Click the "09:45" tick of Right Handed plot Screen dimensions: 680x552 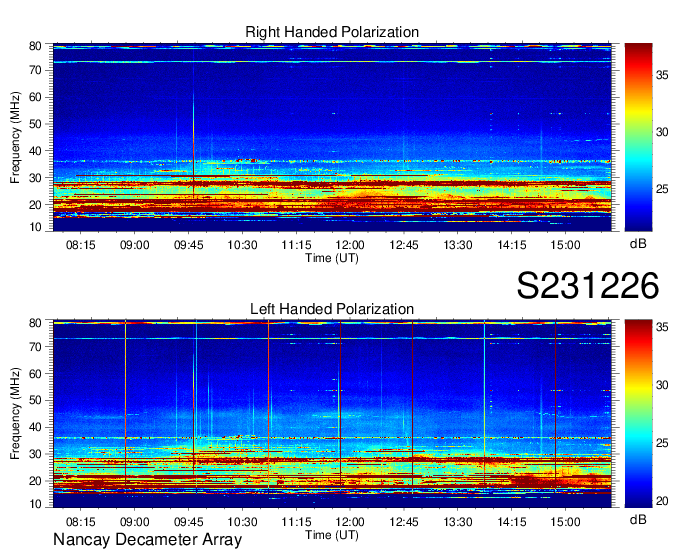pos(189,245)
